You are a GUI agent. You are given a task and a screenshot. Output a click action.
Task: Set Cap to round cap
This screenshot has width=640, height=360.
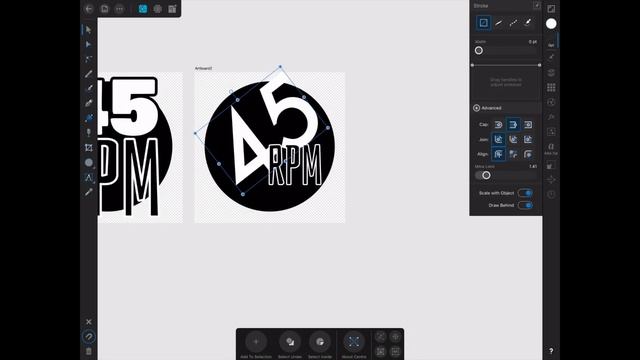(x=498, y=124)
